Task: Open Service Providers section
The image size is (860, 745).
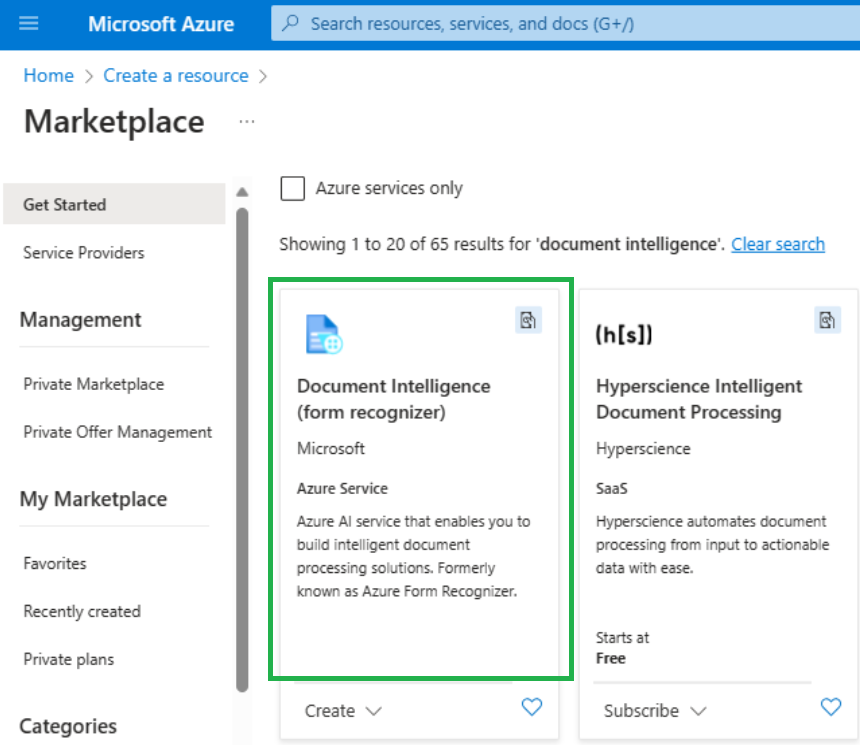Action: 83,253
